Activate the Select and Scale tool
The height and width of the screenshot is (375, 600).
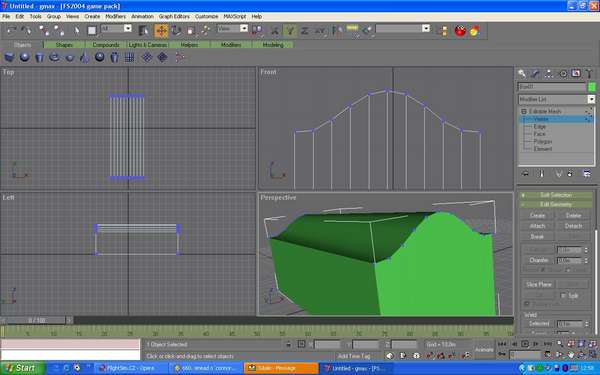click(x=191, y=31)
